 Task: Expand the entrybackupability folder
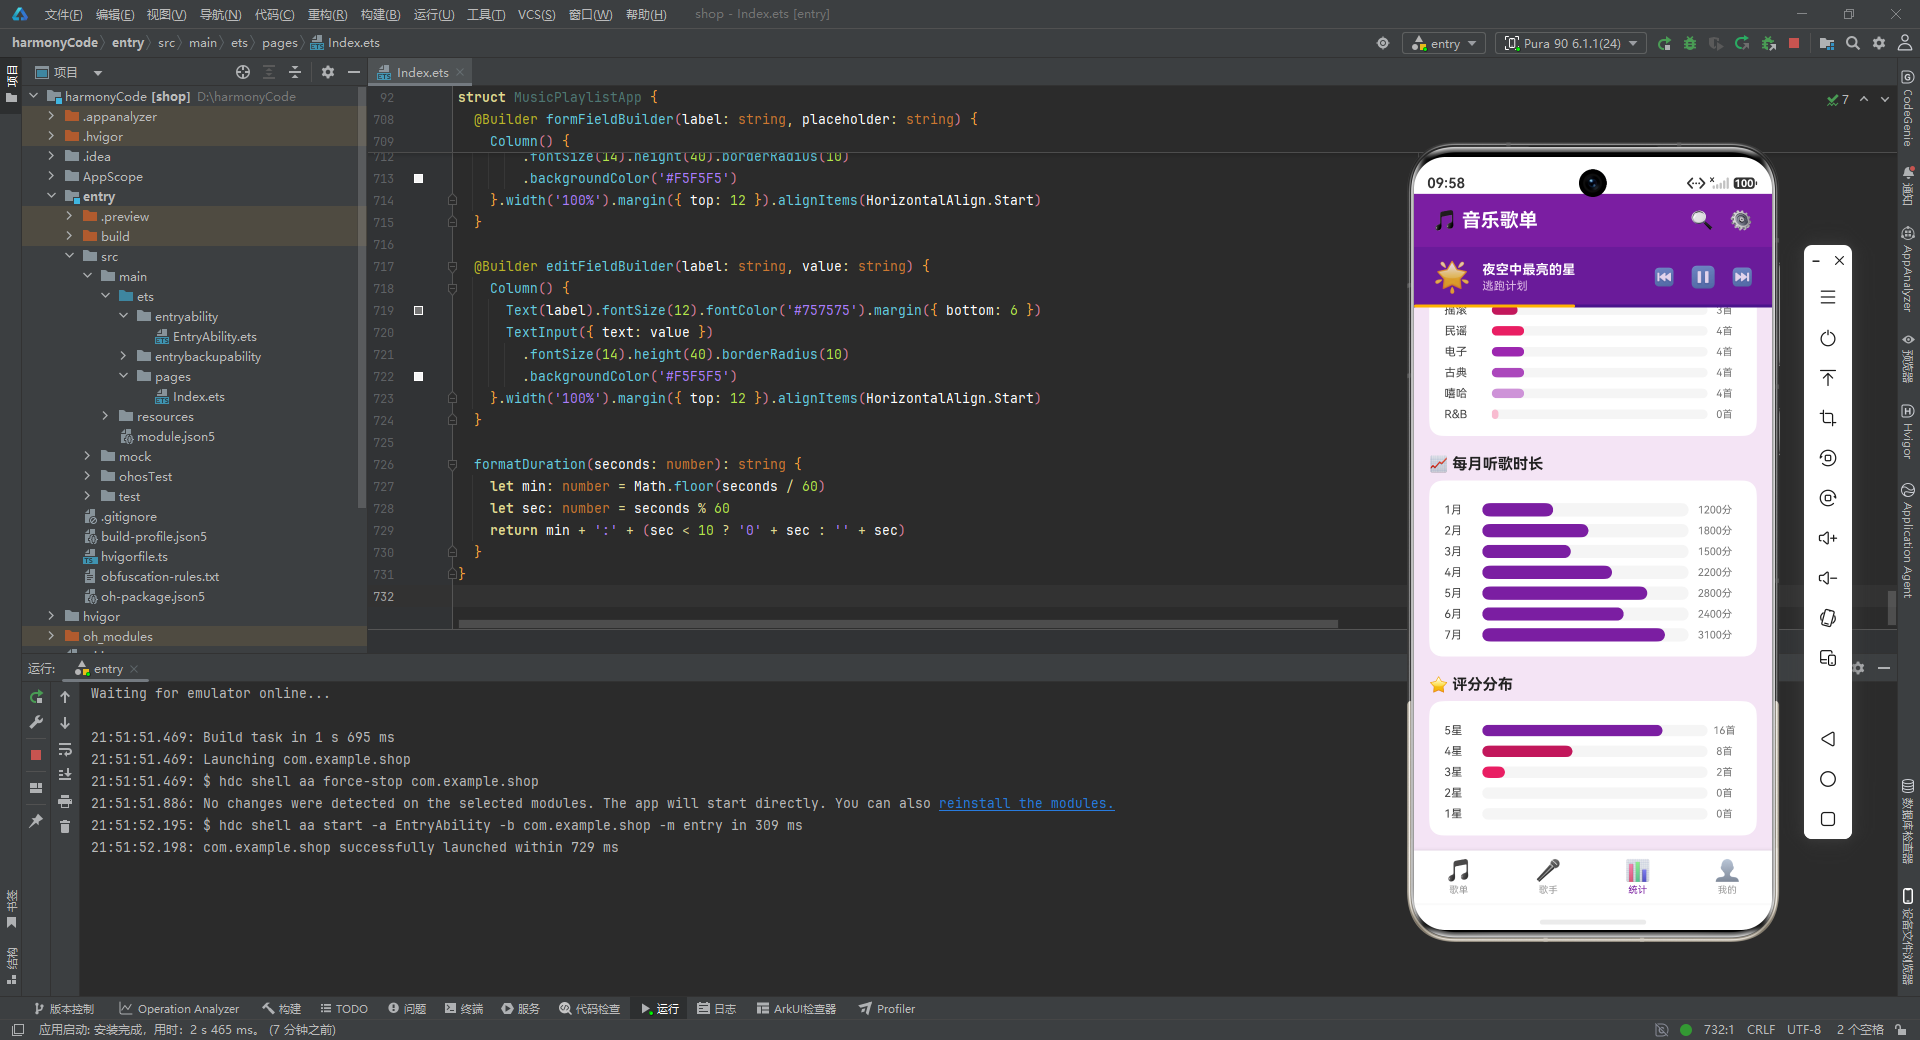[x=123, y=357]
